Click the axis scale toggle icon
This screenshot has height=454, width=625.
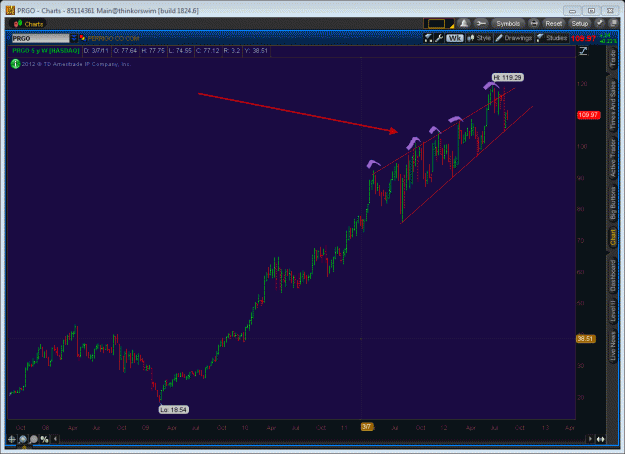(583, 51)
